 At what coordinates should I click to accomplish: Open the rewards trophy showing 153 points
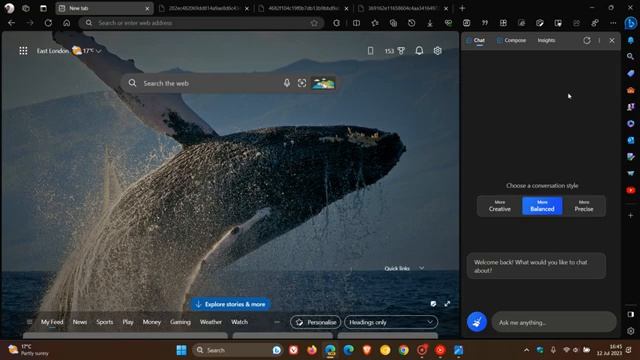pyautogui.click(x=395, y=51)
